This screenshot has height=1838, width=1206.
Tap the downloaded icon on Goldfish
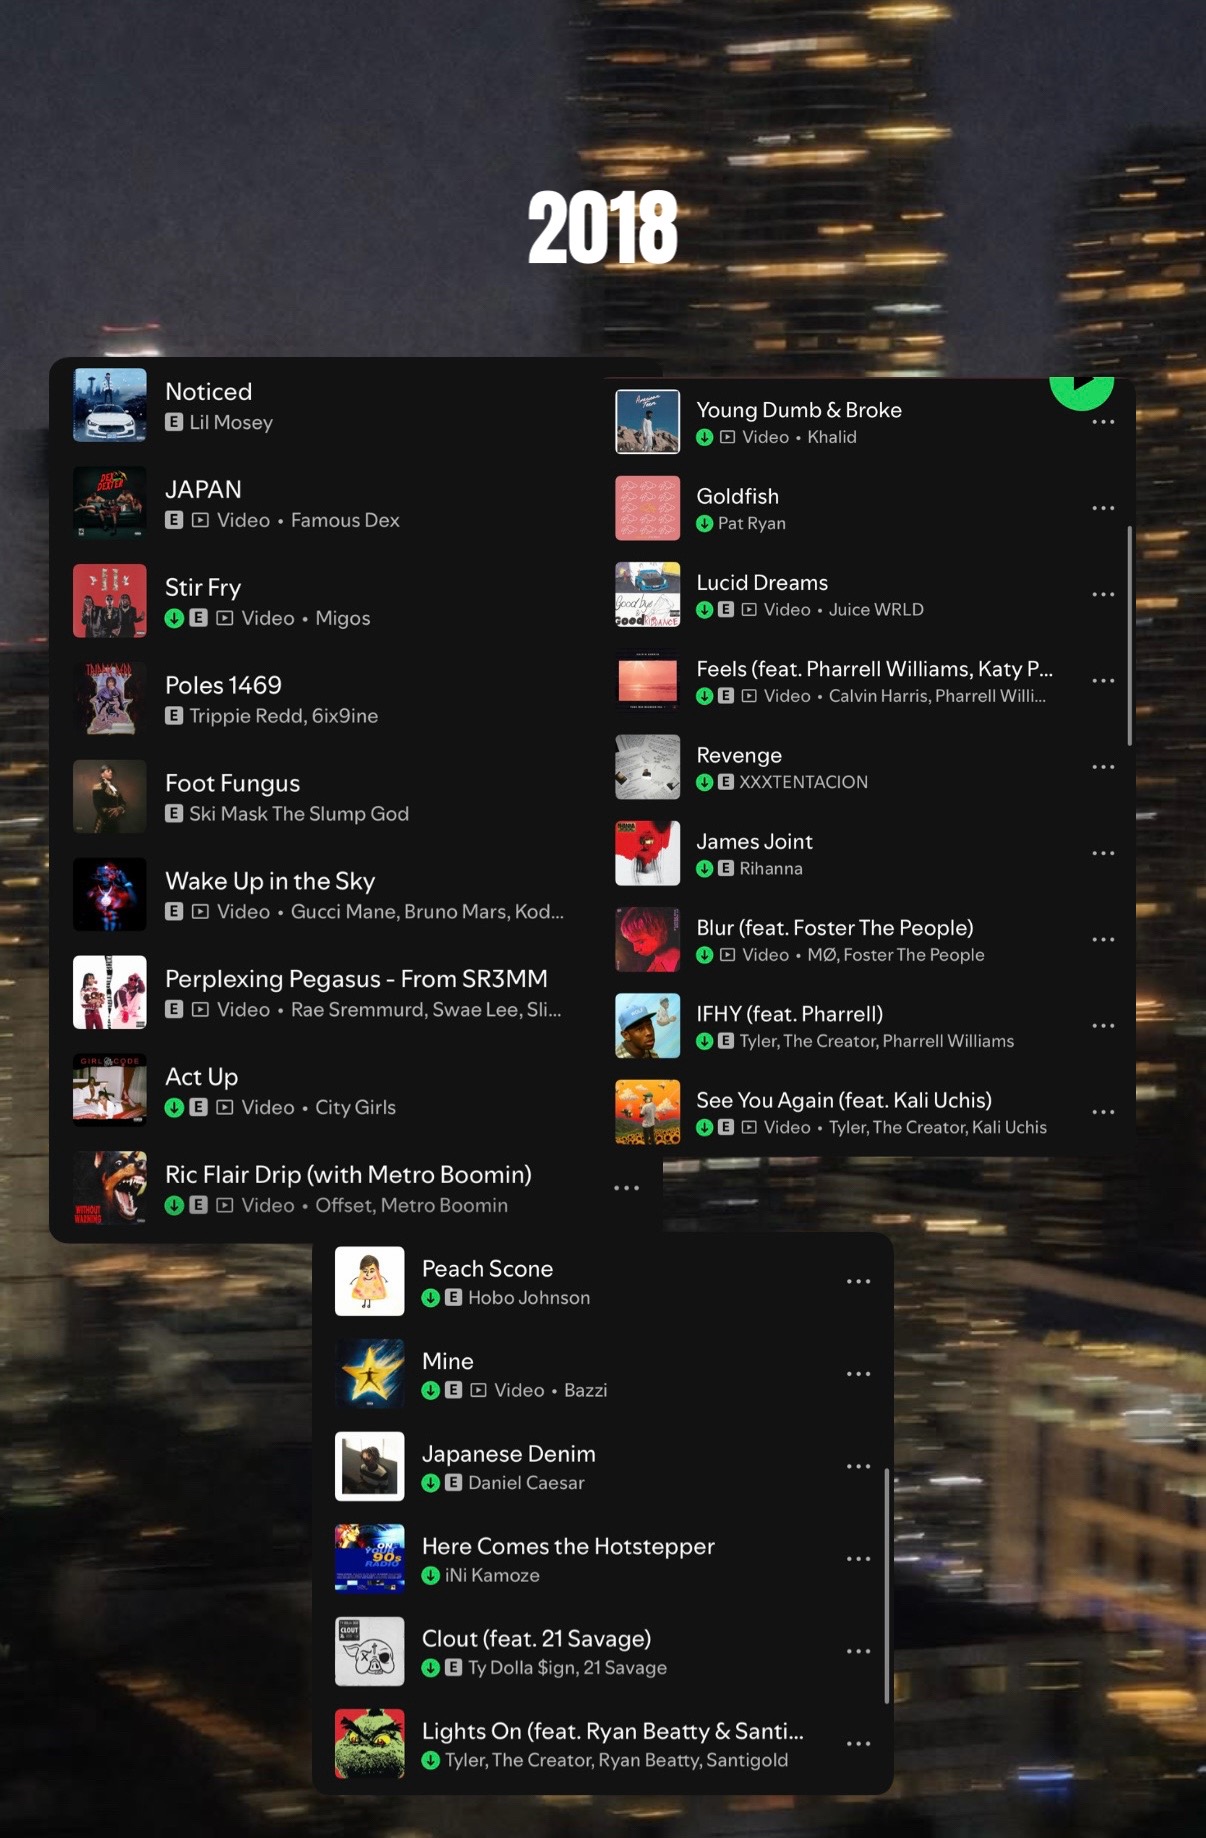tap(704, 523)
